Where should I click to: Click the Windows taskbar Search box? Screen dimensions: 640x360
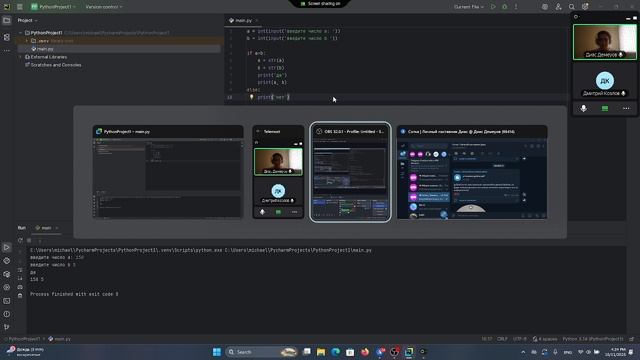pos(262,352)
